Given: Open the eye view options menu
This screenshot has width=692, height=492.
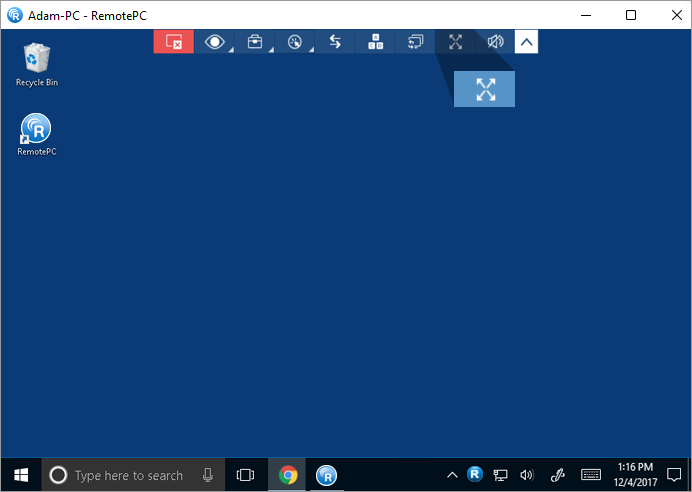Looking at the screenshot, I should [x=214, y=42].
